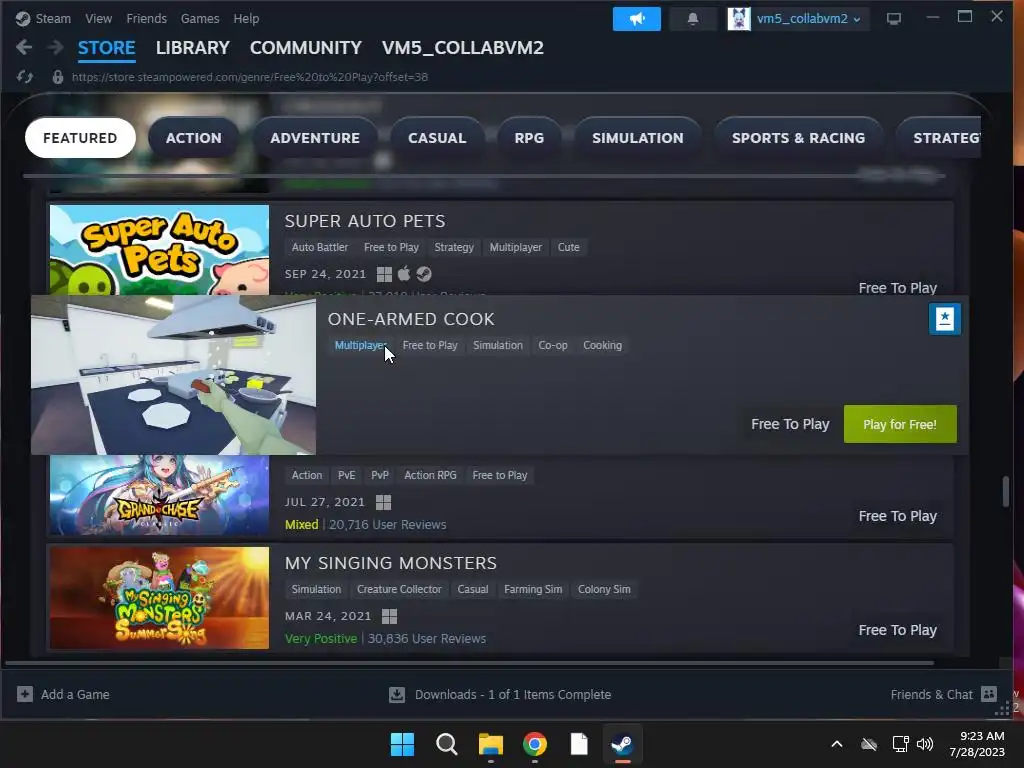Open the Help menu
This screenshot has width=1024, height=768.
point(246,18)
